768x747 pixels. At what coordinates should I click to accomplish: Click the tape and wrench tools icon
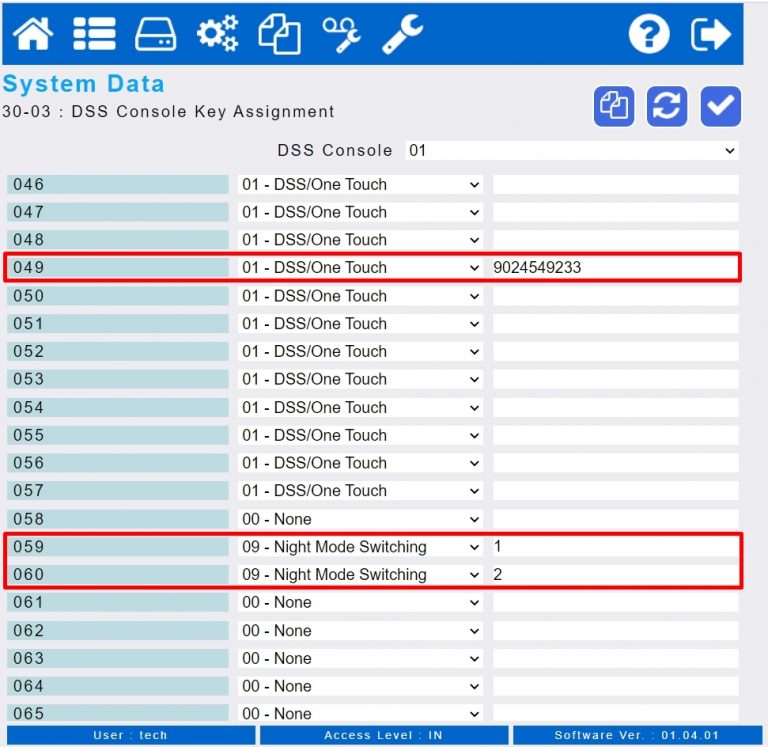[x=342, y=34]
